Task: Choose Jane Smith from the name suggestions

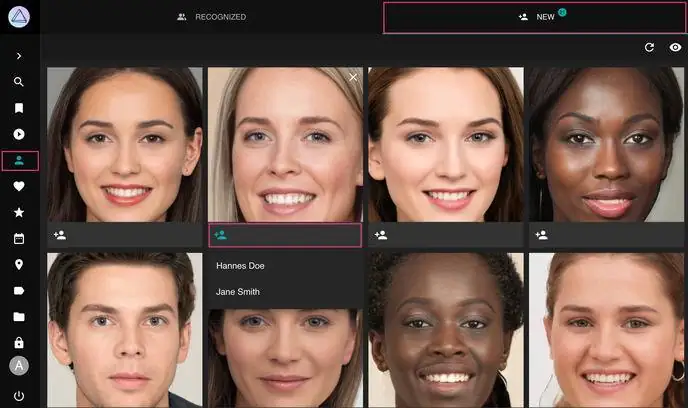Action: [x=238, y=292]
